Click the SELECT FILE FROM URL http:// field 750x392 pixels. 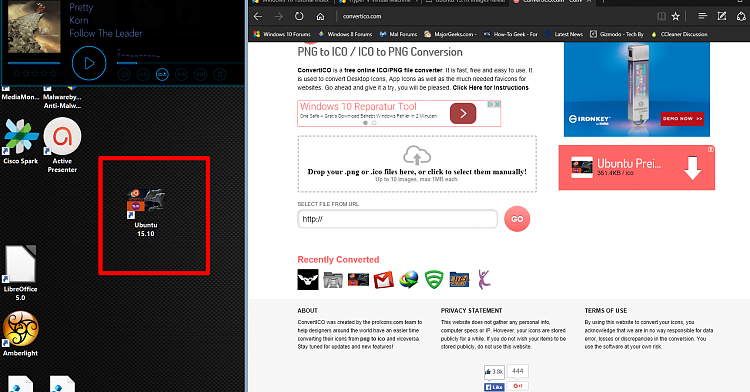(397, 219)
